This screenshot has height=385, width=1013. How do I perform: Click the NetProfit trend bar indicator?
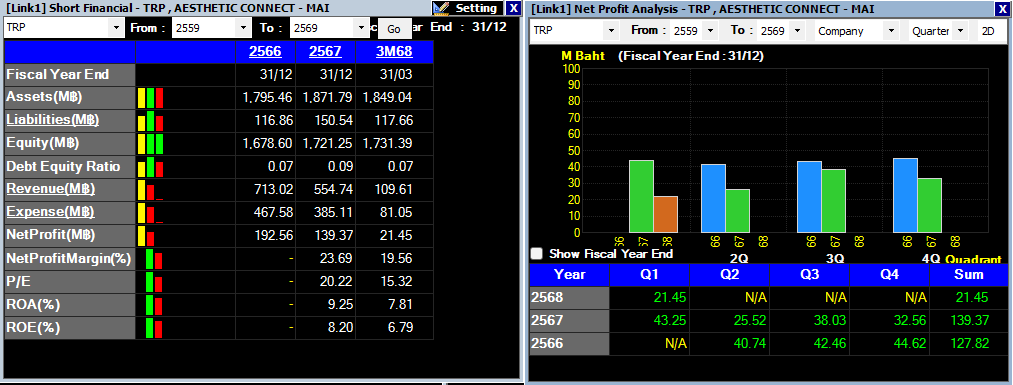pyautogui.click(x=146, y=235)
